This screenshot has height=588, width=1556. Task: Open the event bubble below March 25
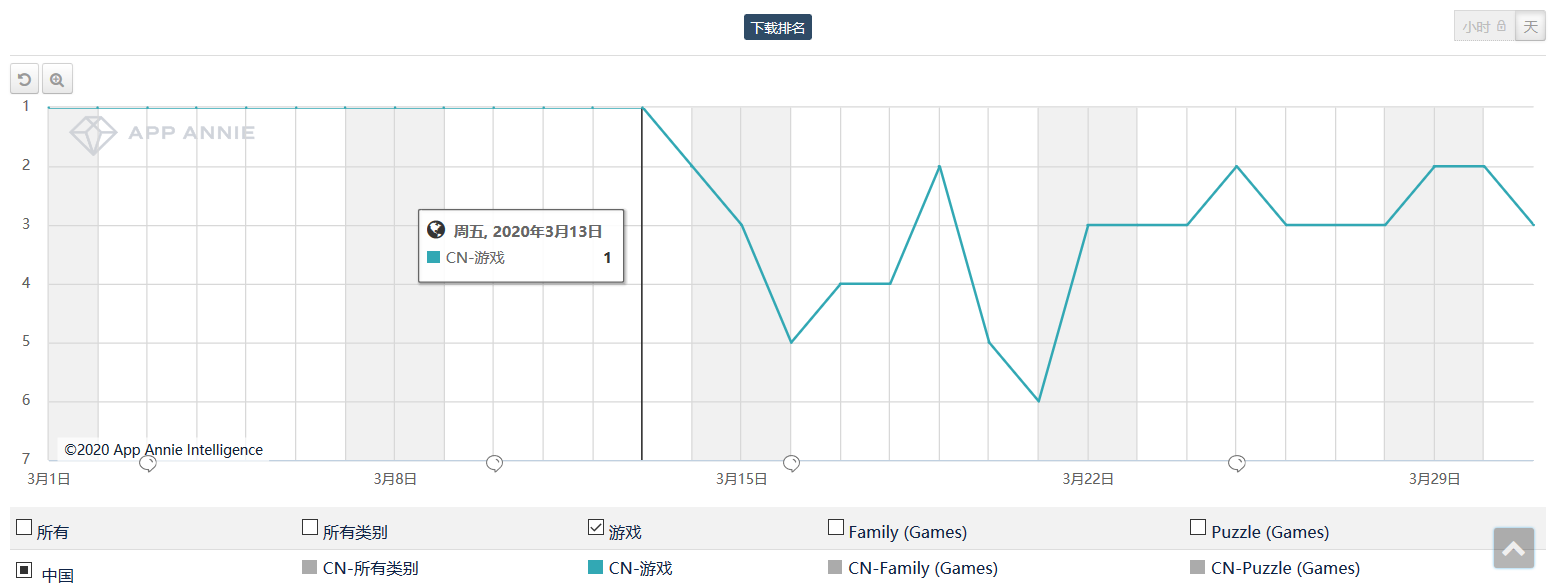click(x=1237, y=462)
